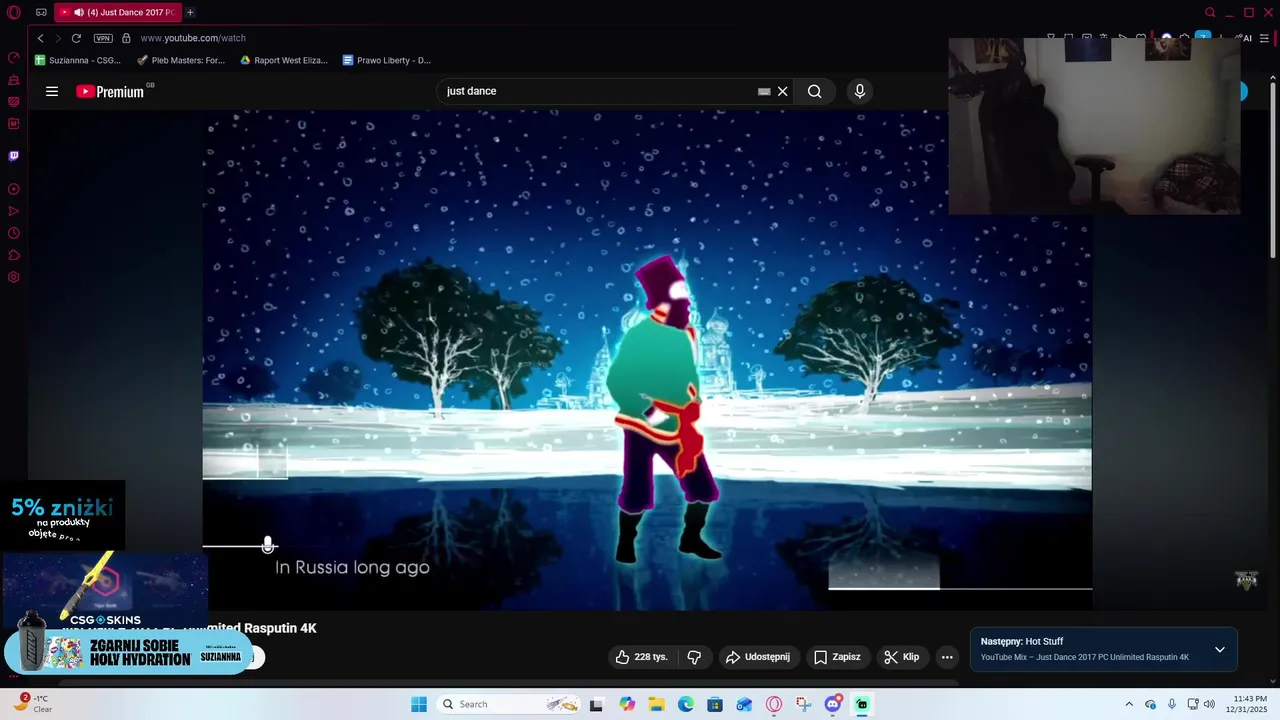Open History clock in sidebar
This screenshot has height=720, width=1280.
click(14, 233)
